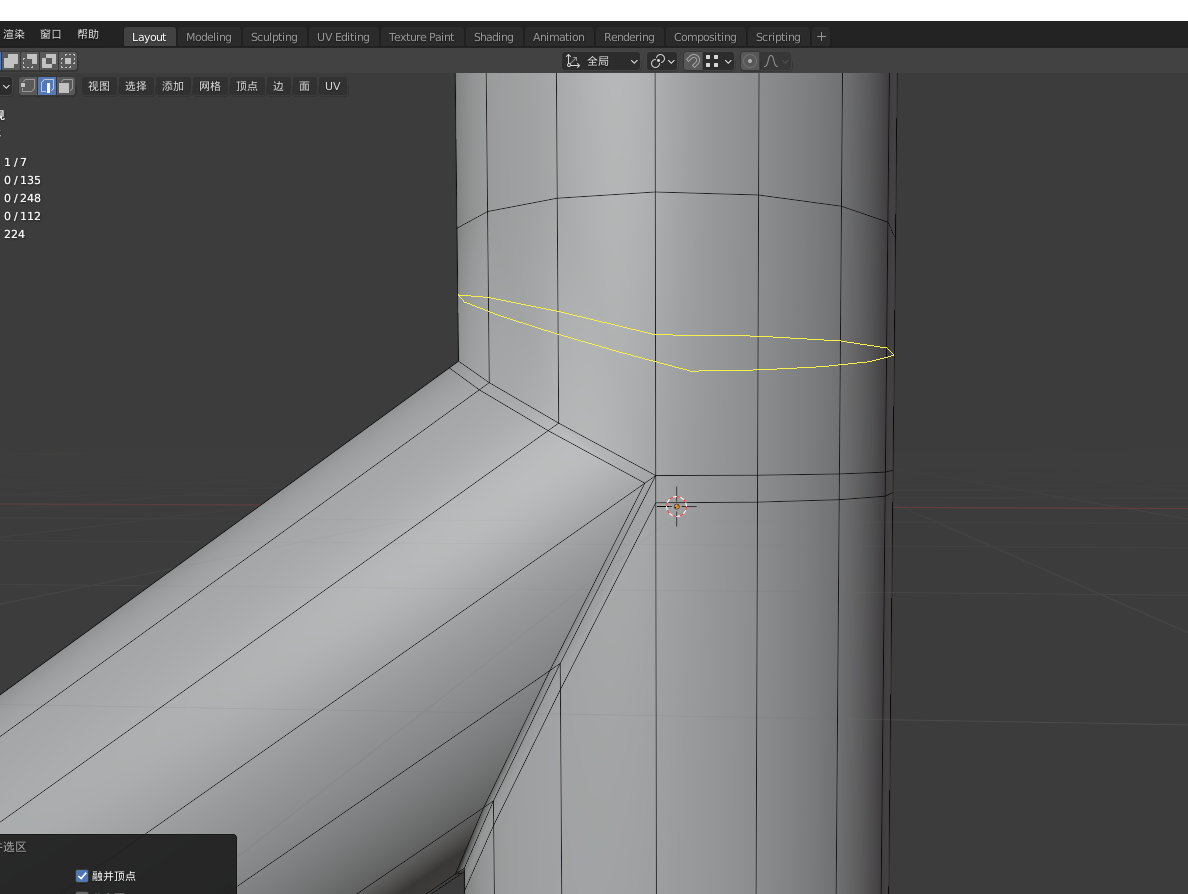Toggle the 融并顶点 checkbox
This screenshot has width=1188, height=894.
click(81, 876)
